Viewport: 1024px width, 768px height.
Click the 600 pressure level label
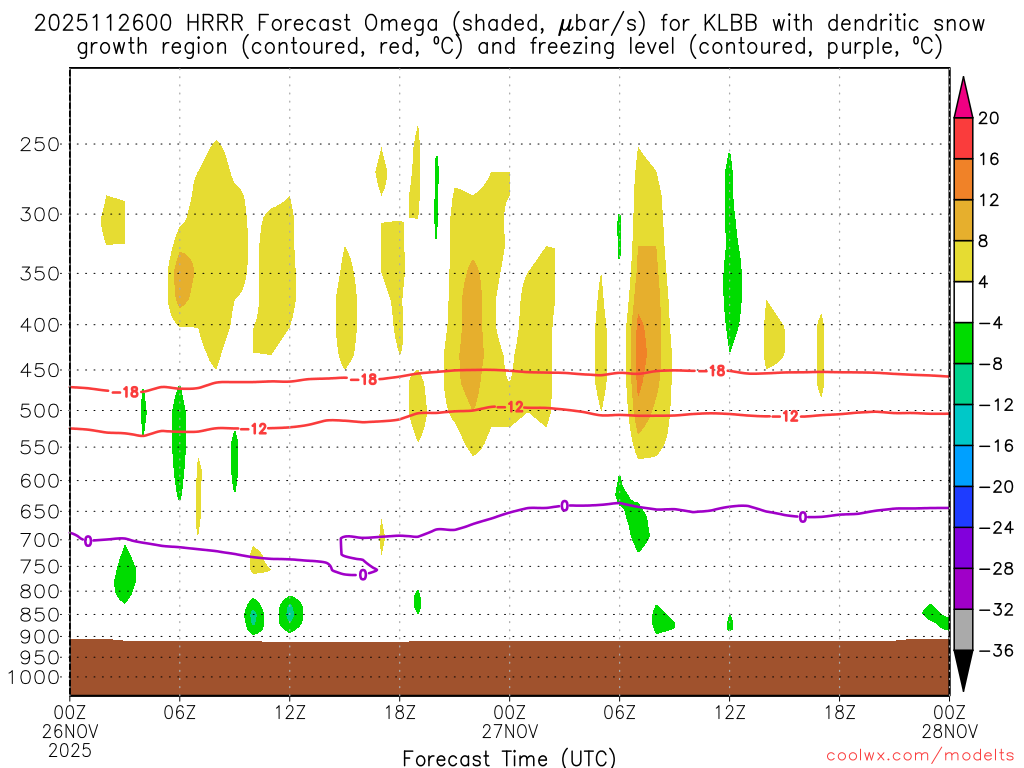(x=40, y=481)
